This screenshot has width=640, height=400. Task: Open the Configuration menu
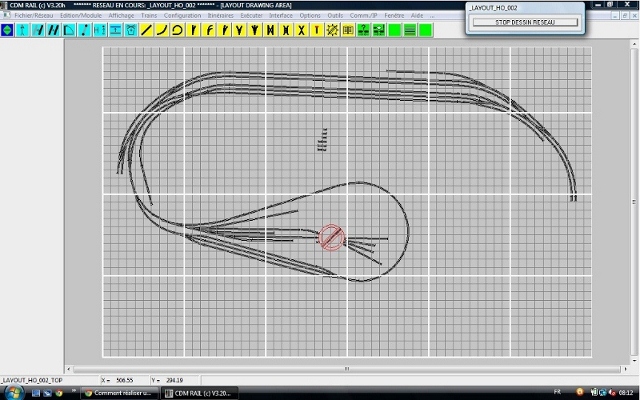pos(182,16)
